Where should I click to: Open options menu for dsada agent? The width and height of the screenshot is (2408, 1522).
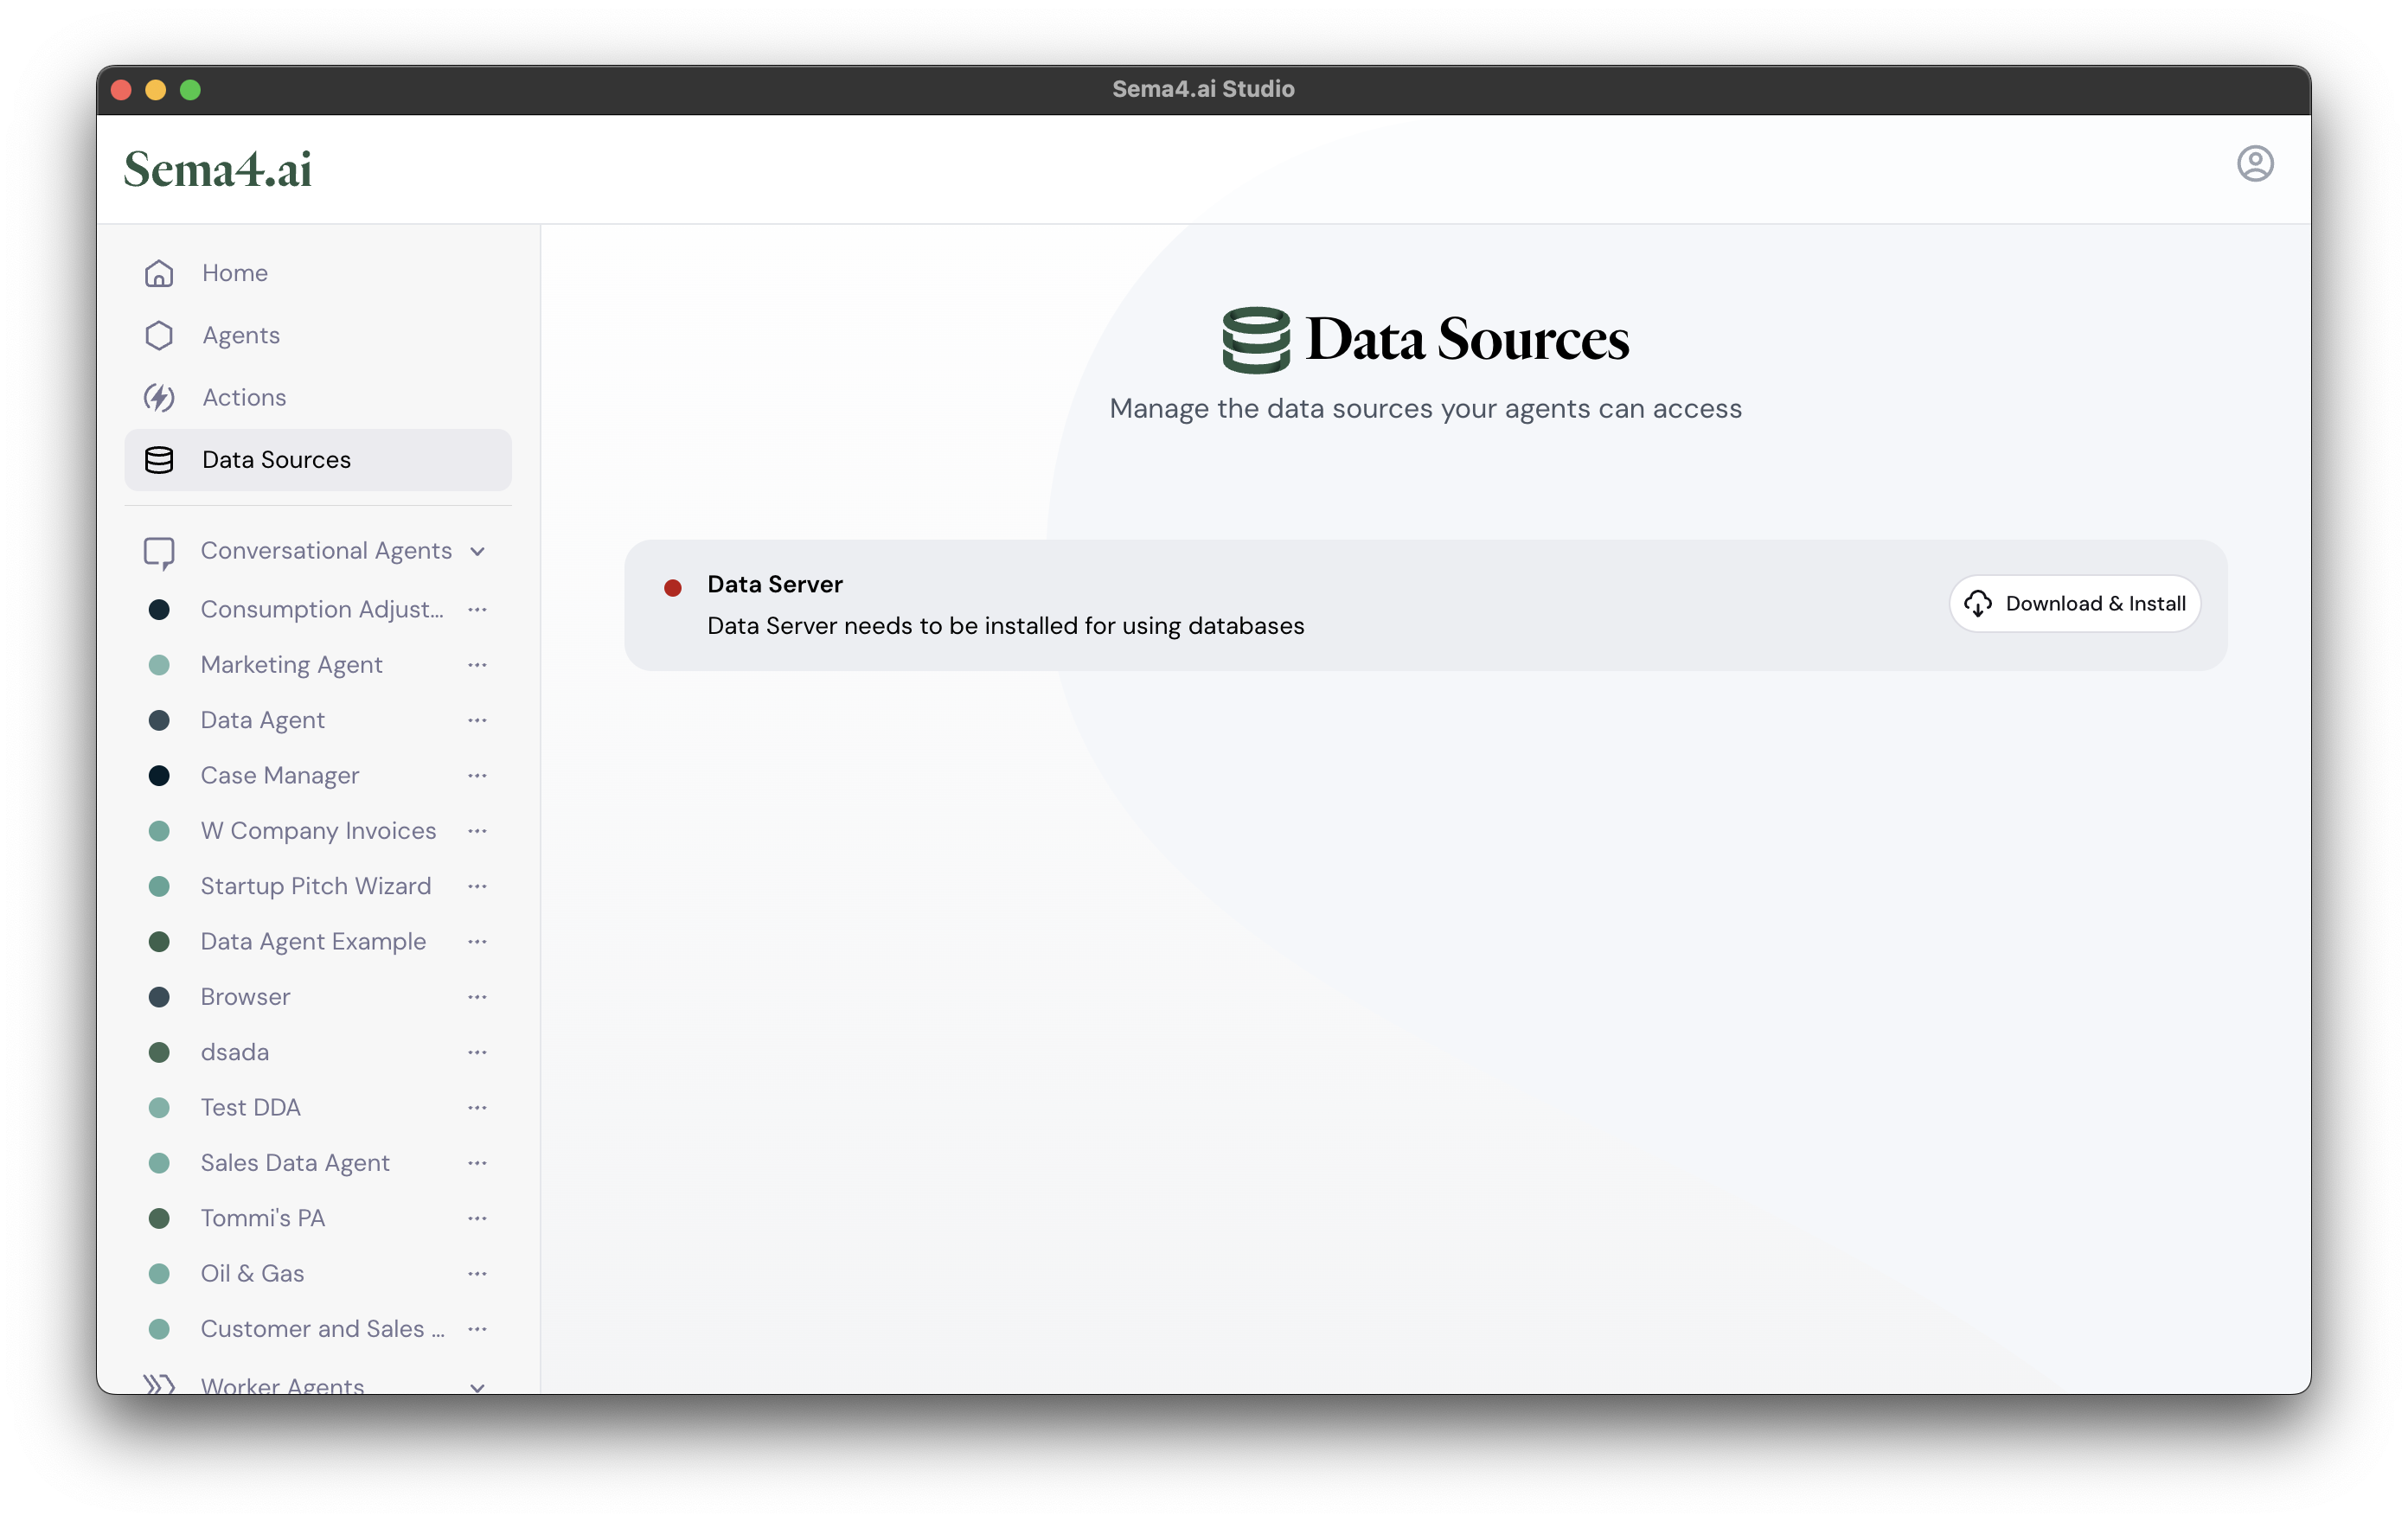point(477,1052)
